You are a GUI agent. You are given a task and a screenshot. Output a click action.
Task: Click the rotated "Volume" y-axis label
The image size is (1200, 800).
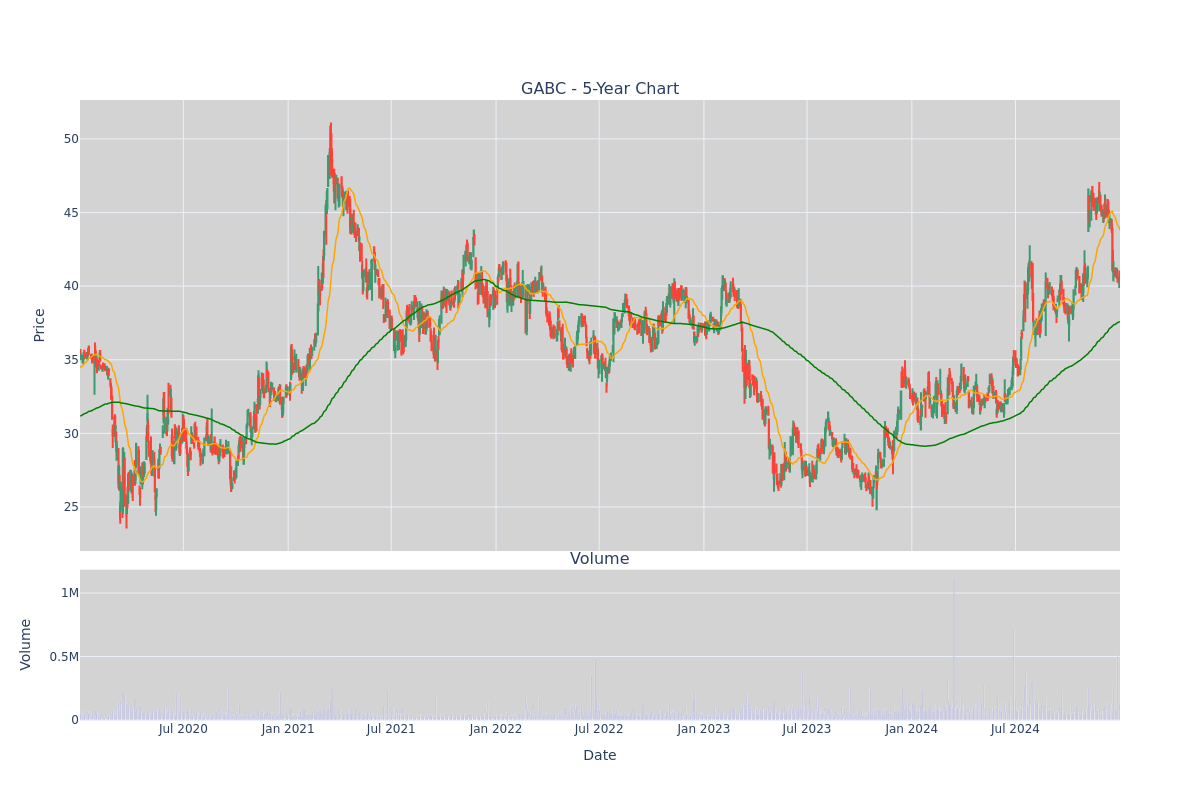pos(27,644)
